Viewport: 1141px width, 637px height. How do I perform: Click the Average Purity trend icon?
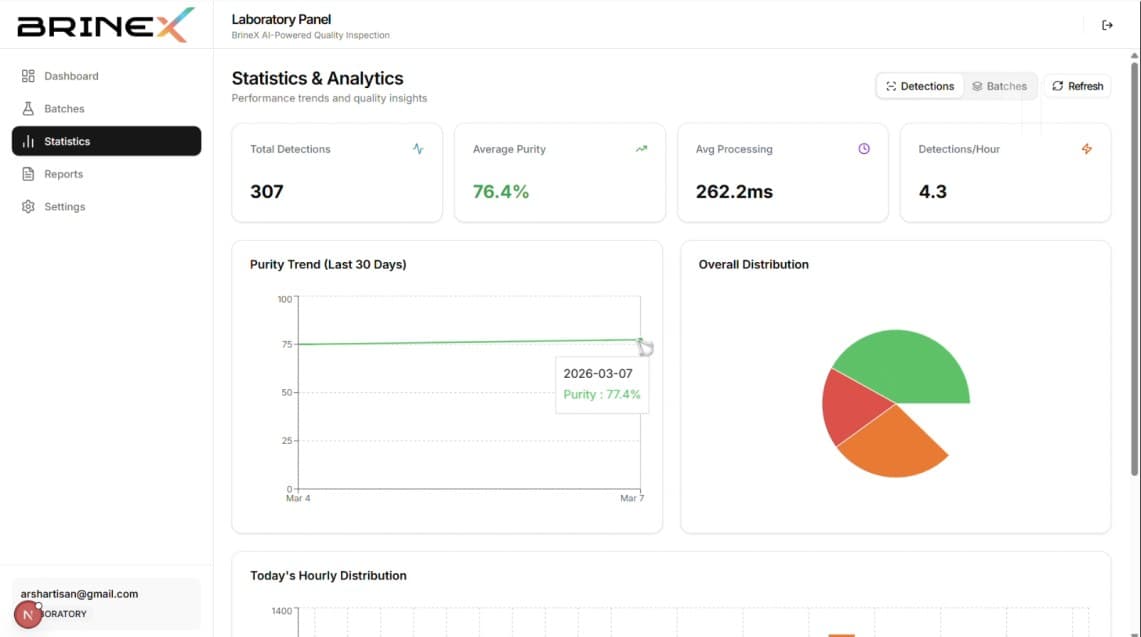point(641,149)
